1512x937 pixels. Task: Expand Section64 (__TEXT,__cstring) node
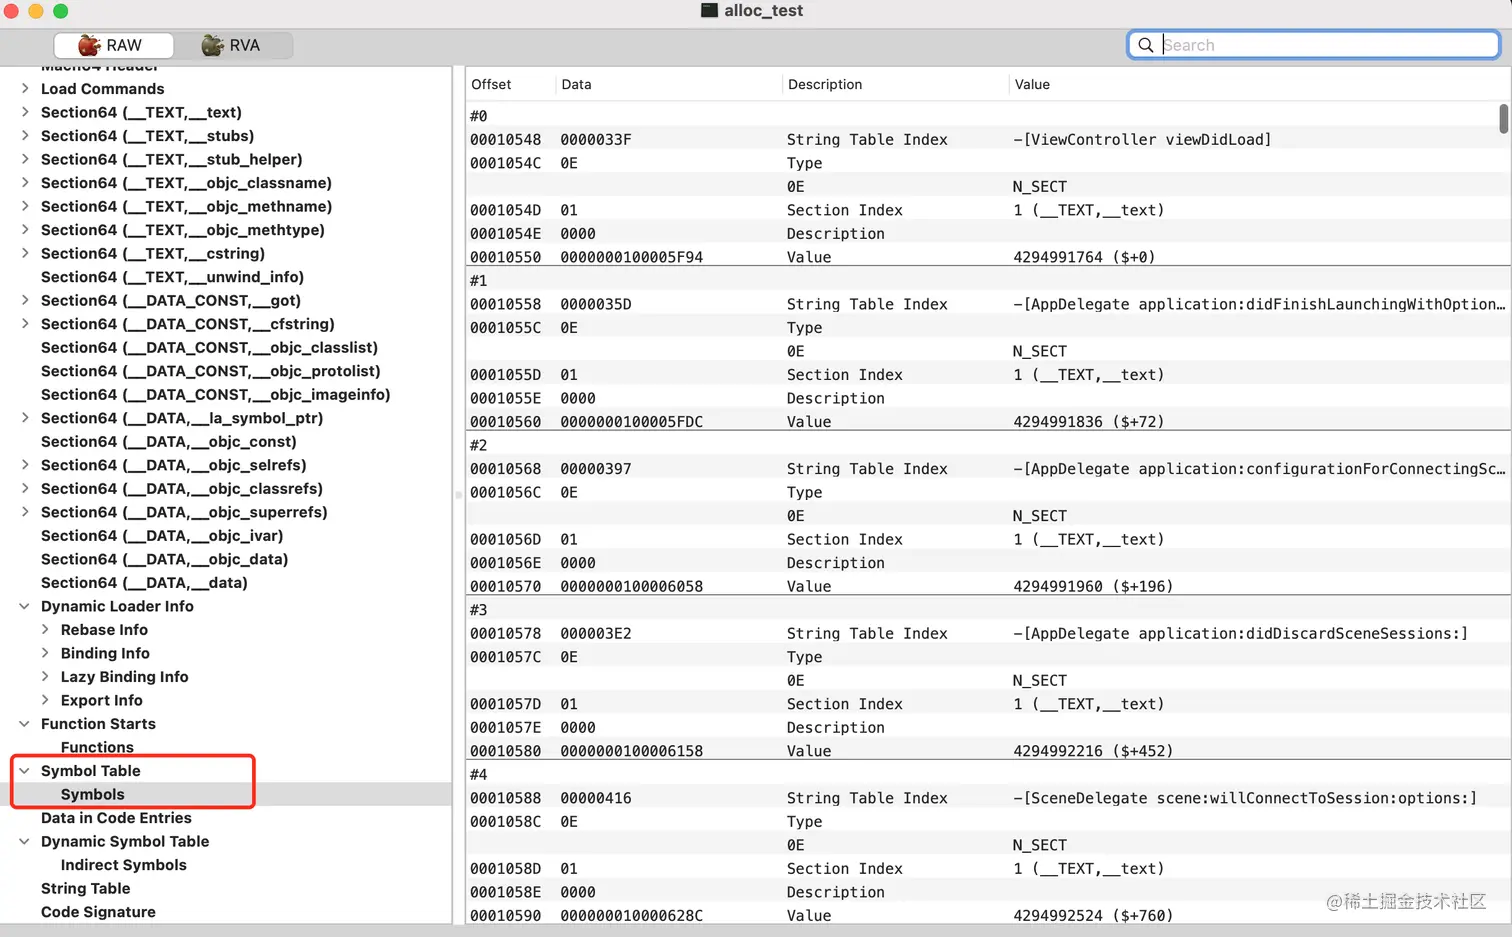(25, 253)
